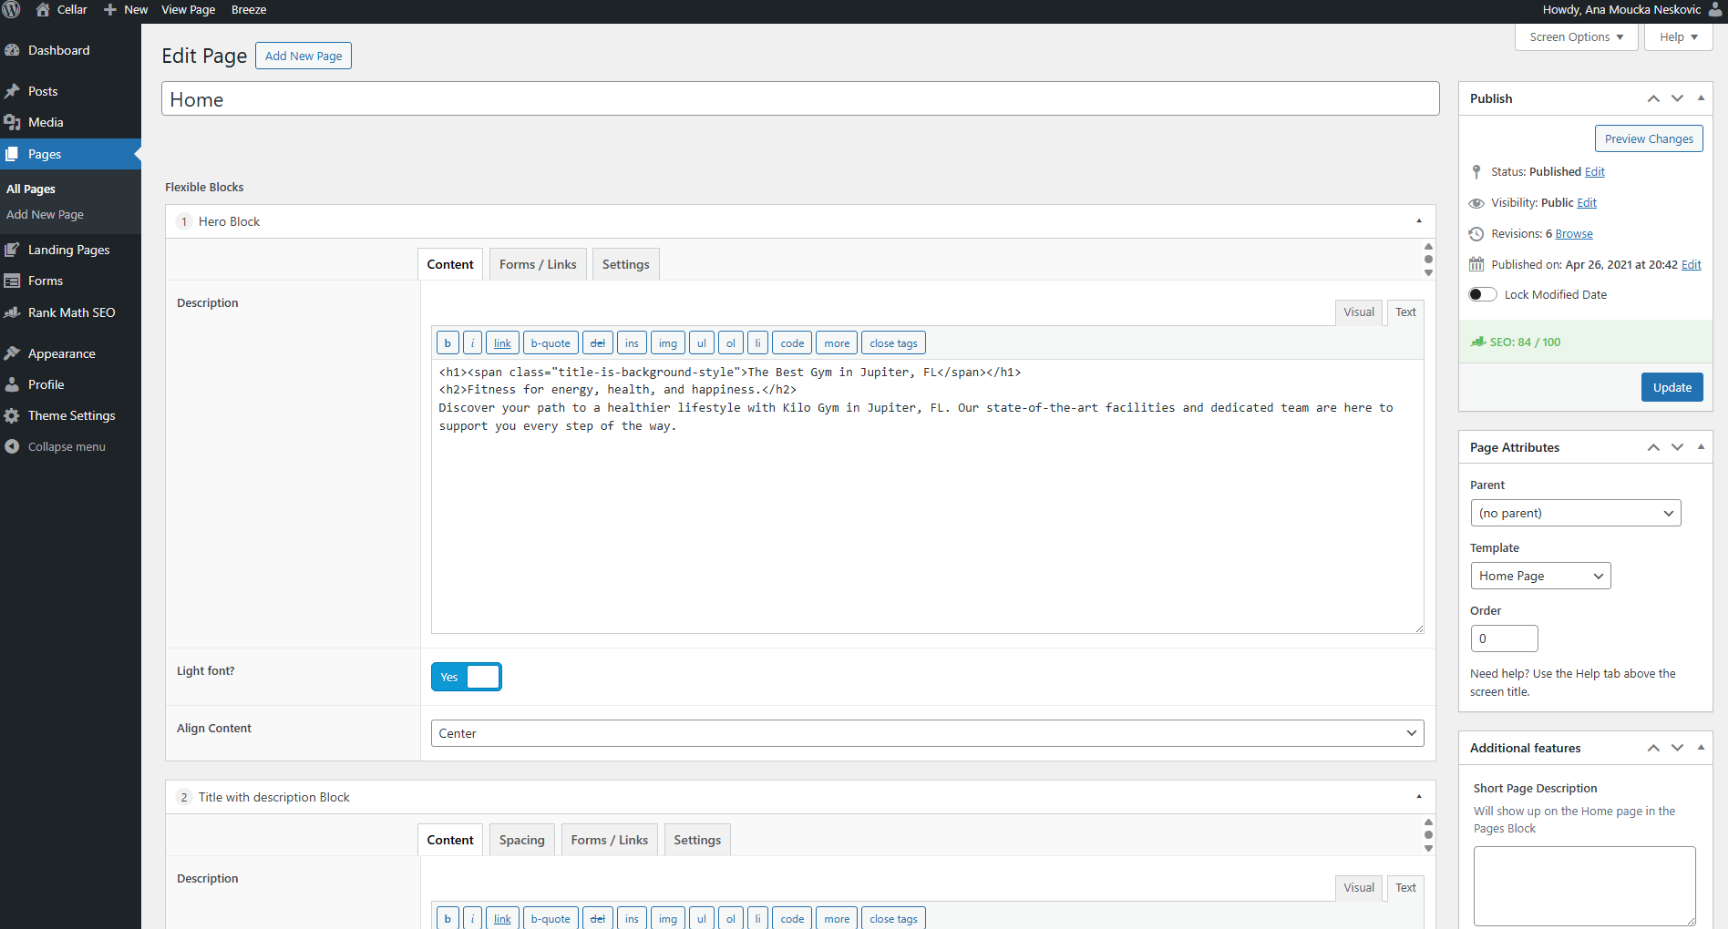Screen dimensions: 1728x929
Task: Toggle the Light font Yes switch
Action: point(466,677)
